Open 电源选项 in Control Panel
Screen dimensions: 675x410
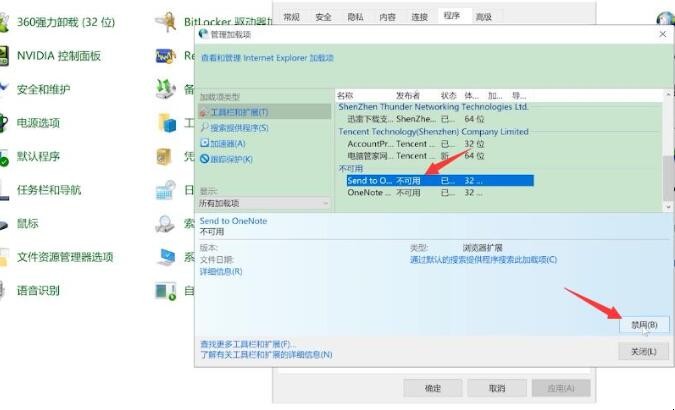point(38,123)
